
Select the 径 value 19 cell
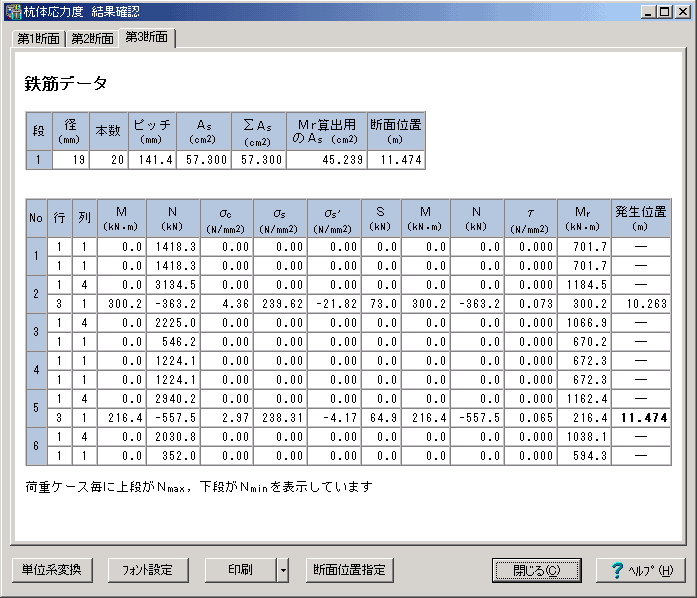pyautogui.click(x=69, y=160)
